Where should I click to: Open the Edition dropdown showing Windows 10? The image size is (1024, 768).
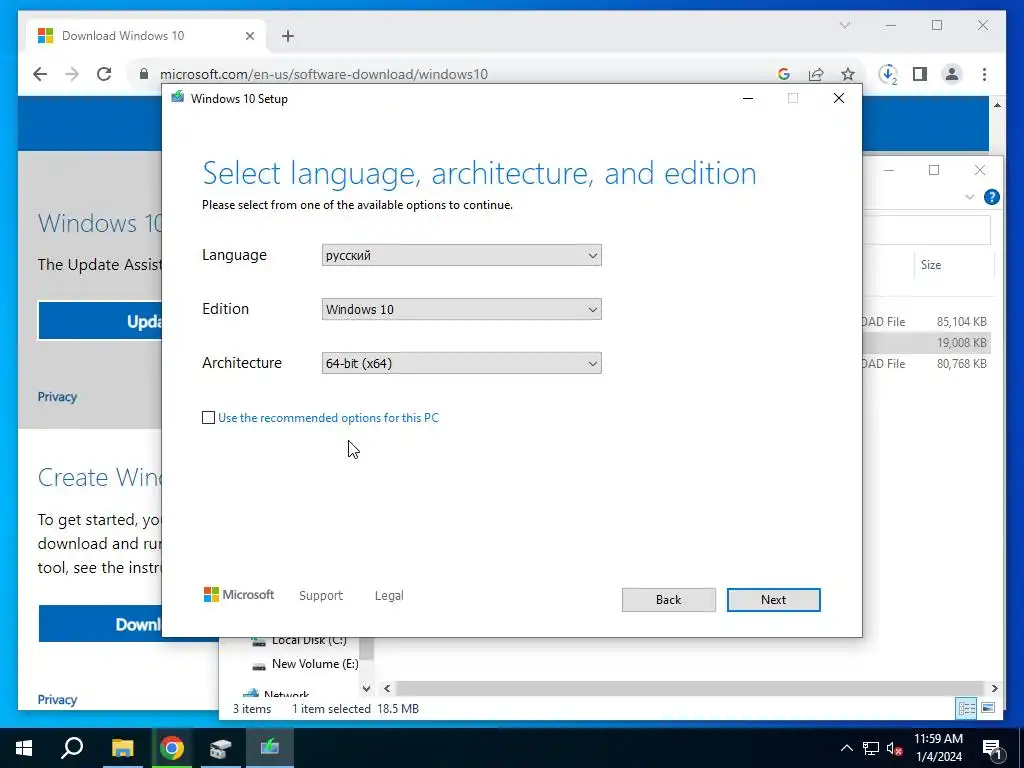(461, 310)
